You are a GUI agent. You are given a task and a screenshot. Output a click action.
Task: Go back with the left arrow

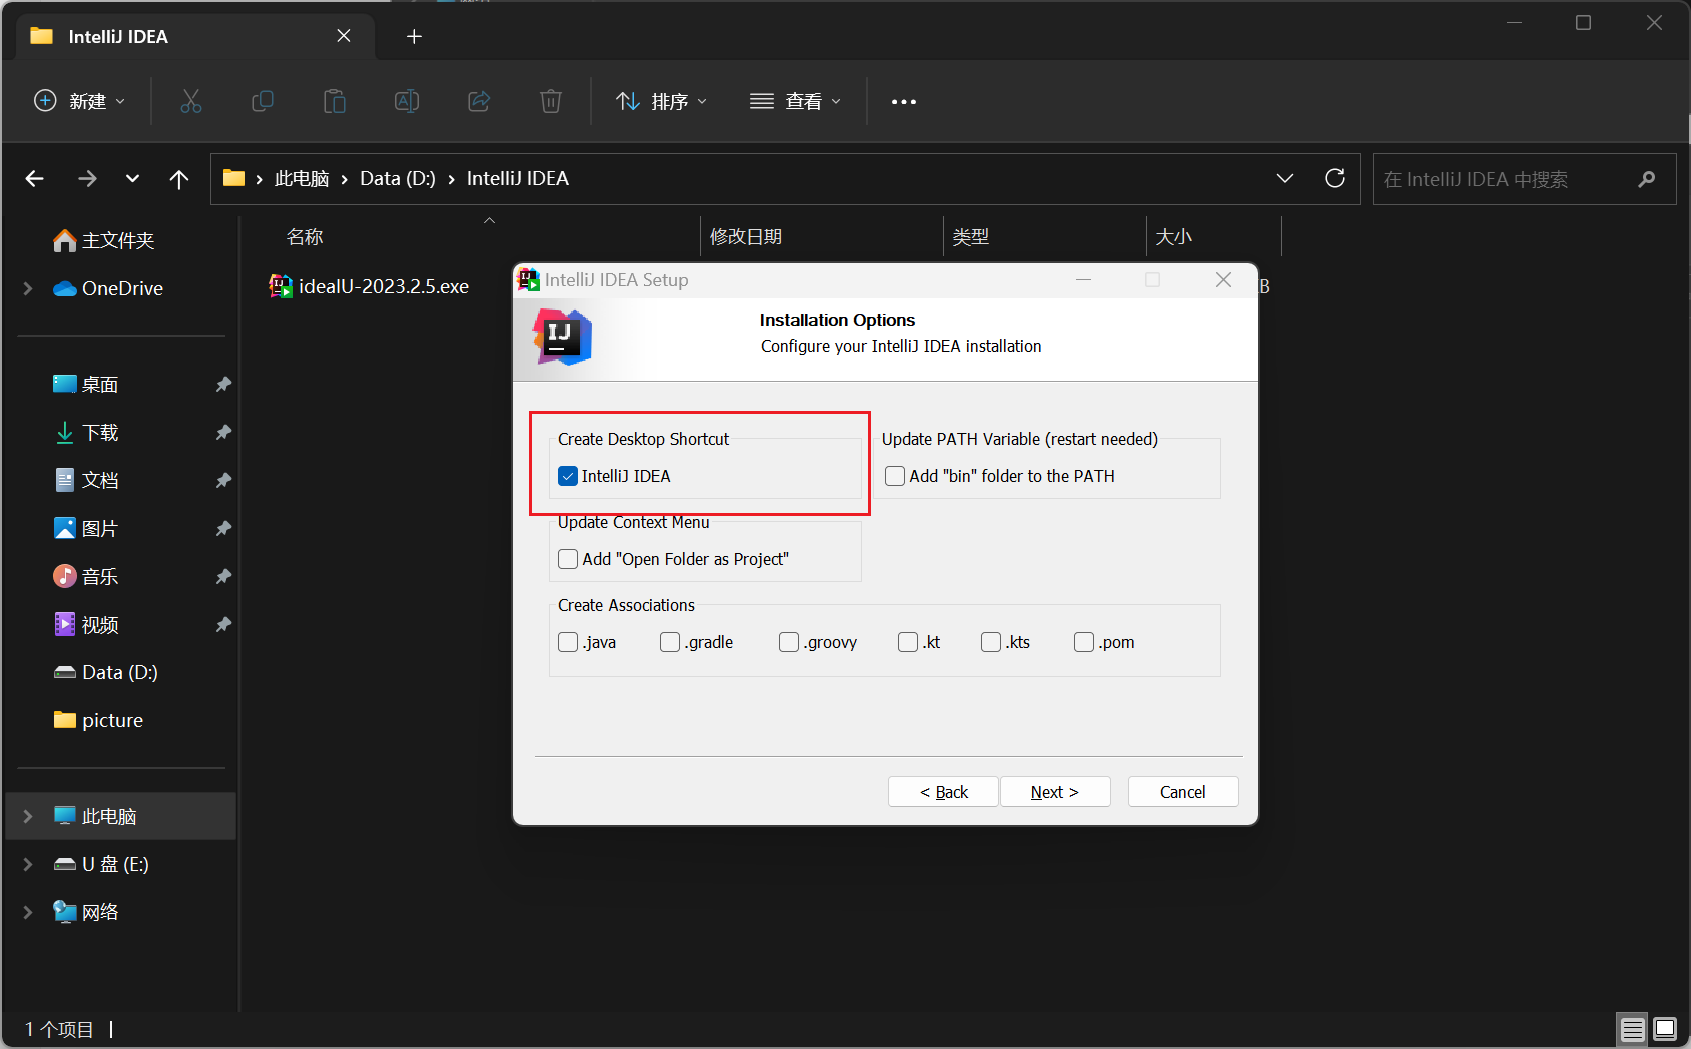click(x=35, y=178)
